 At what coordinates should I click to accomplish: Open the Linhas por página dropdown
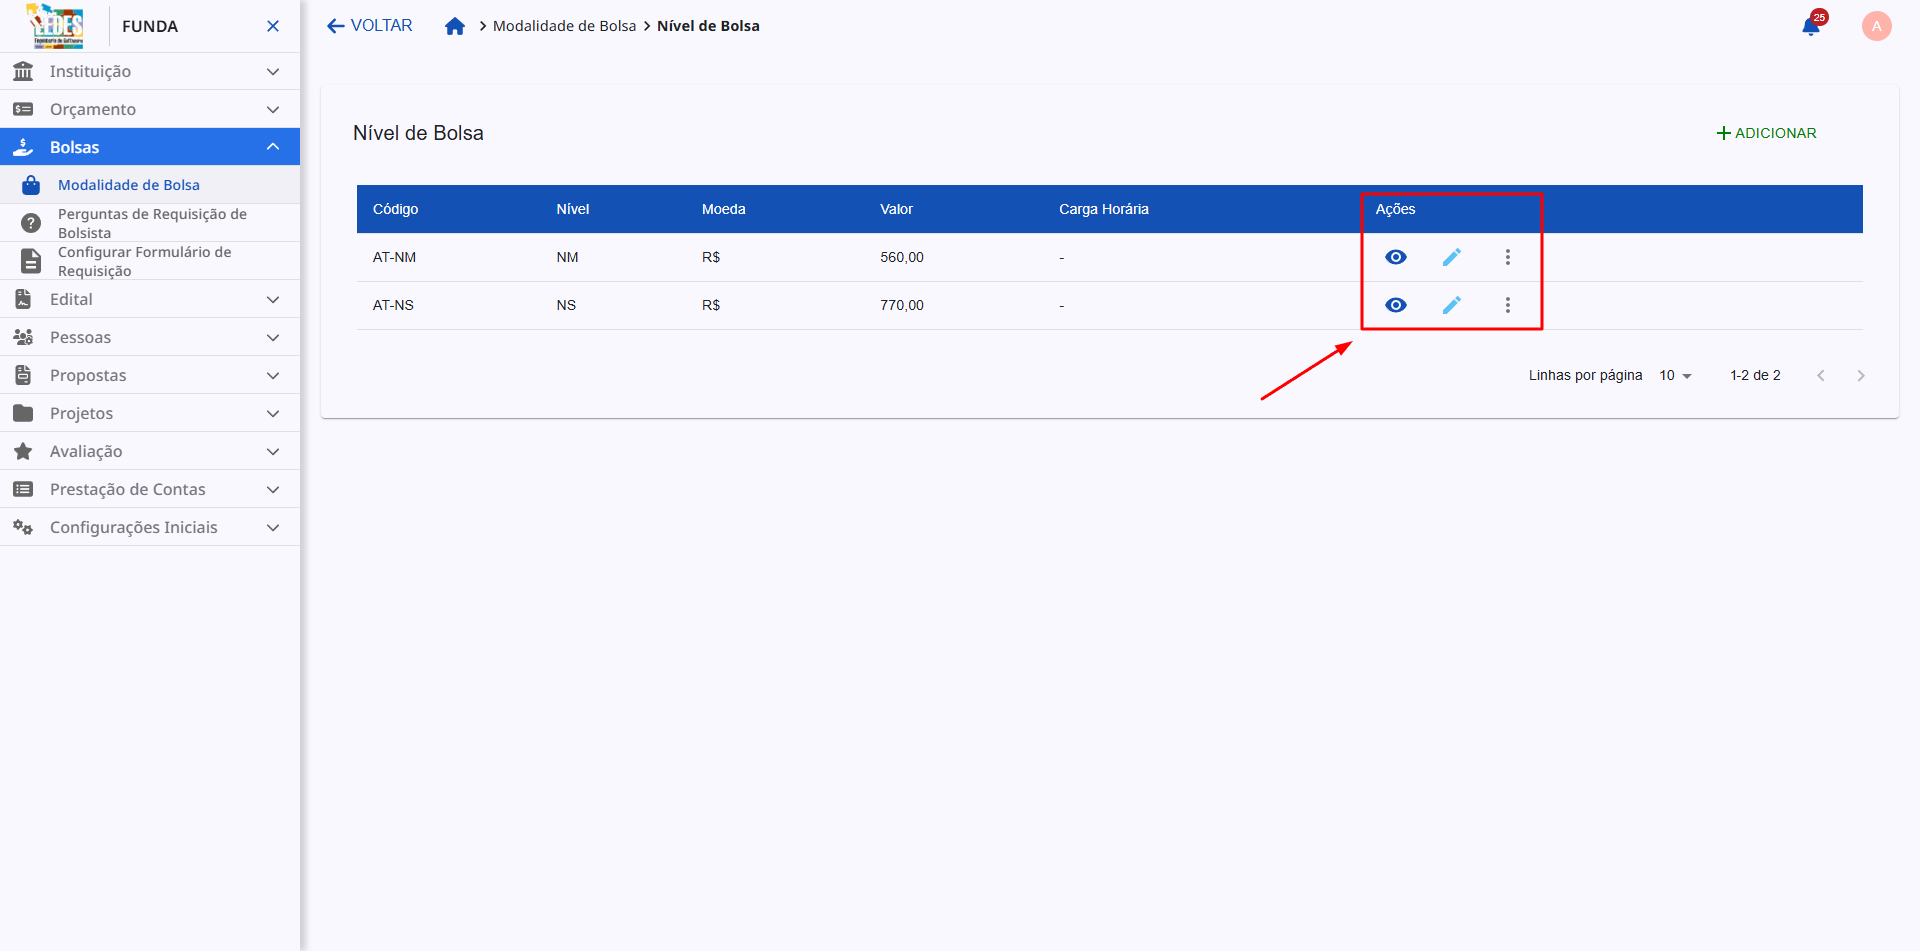tap(1675, 375)
